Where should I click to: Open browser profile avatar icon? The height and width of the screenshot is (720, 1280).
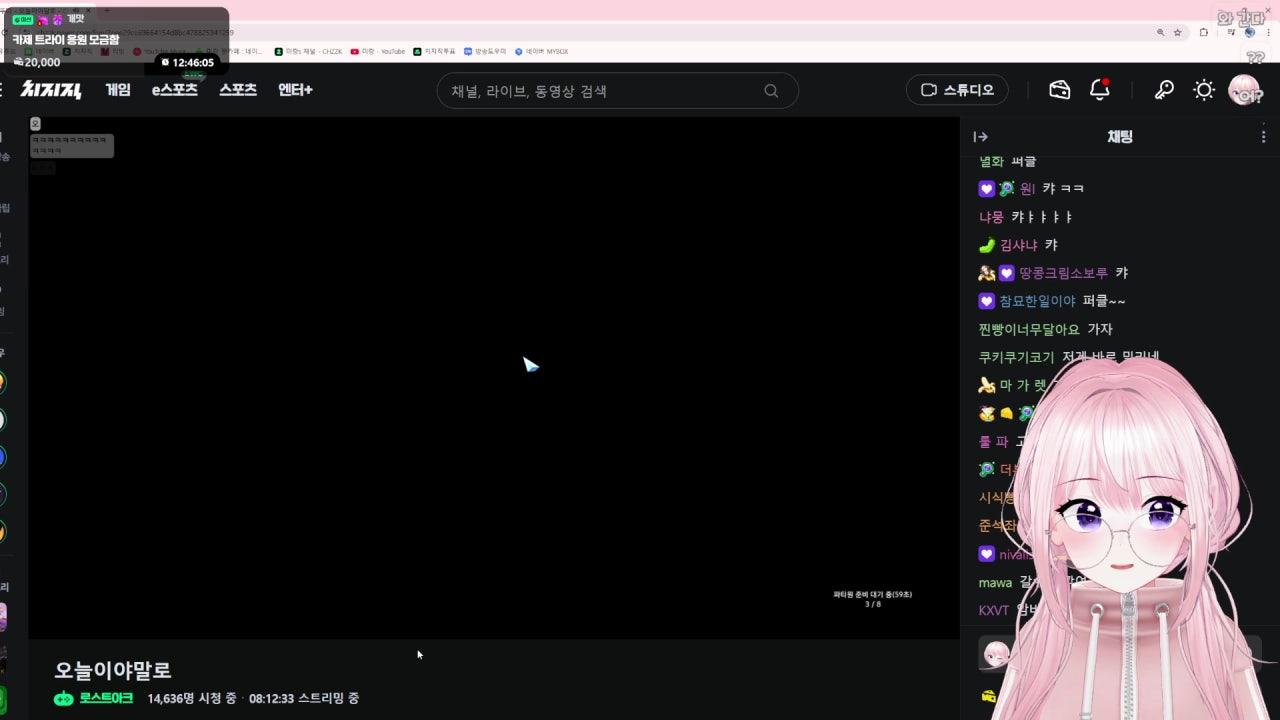pyautogui.click(x=1249, y=32)
